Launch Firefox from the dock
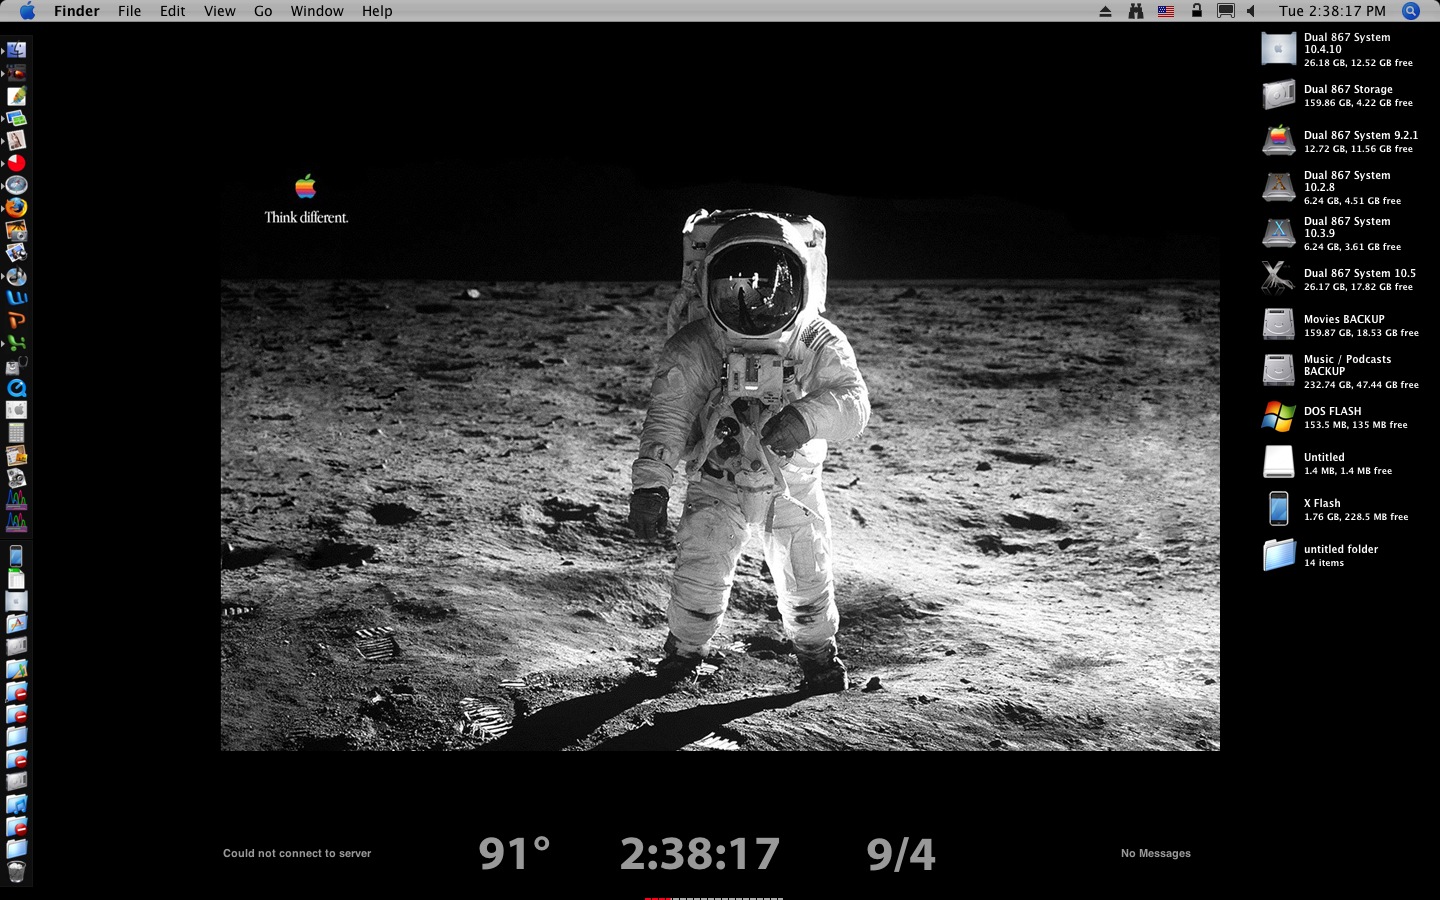 [x=16, y=208]
